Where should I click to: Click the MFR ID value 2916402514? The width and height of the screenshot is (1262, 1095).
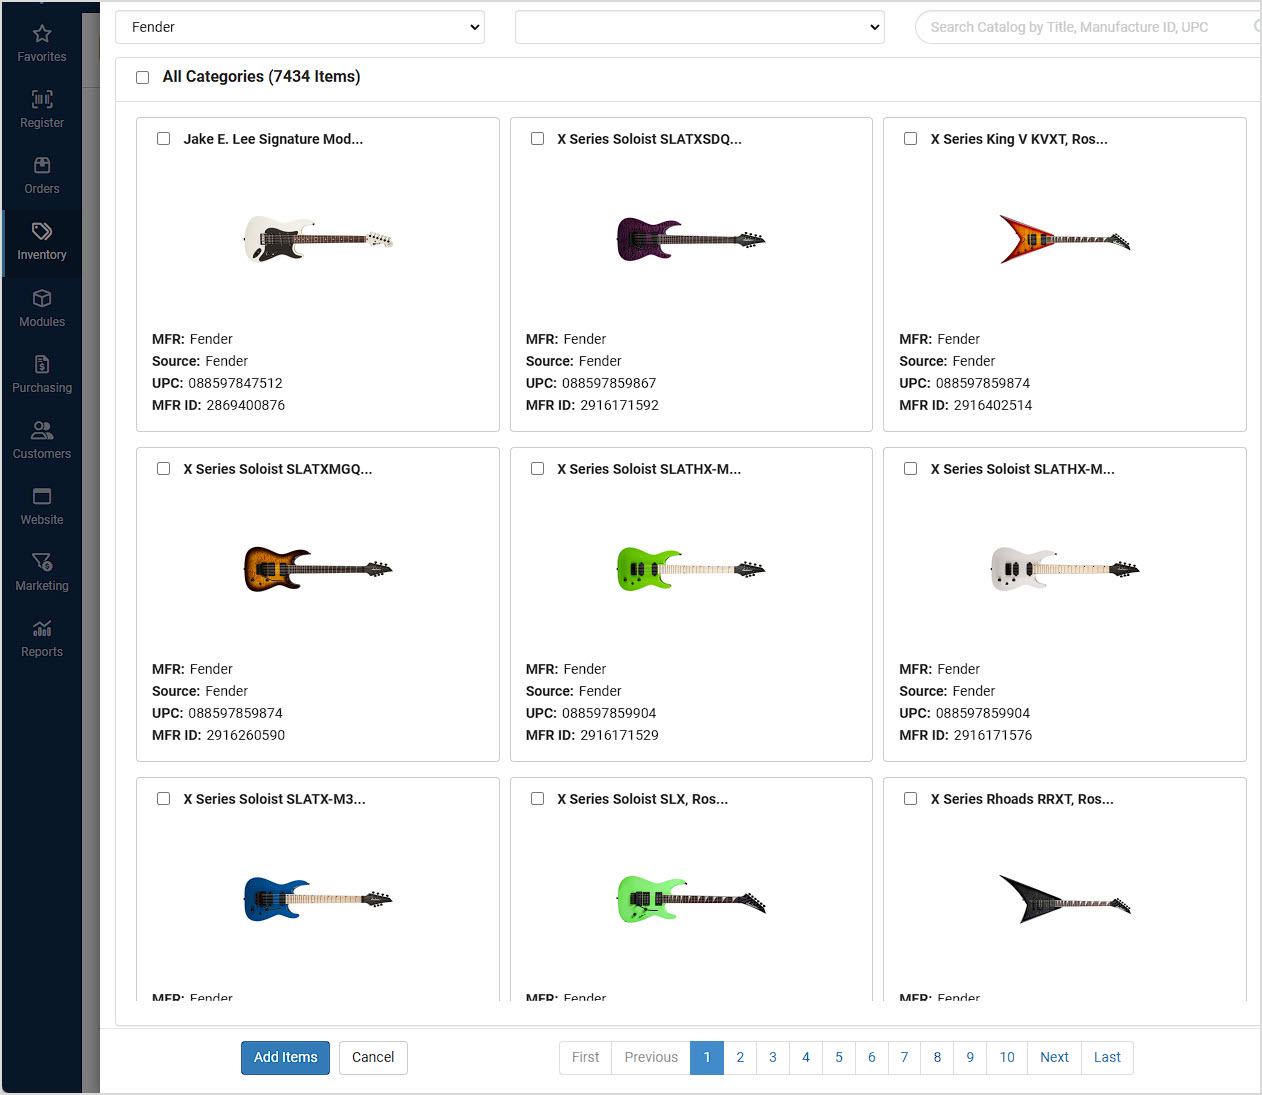(993, 405)
